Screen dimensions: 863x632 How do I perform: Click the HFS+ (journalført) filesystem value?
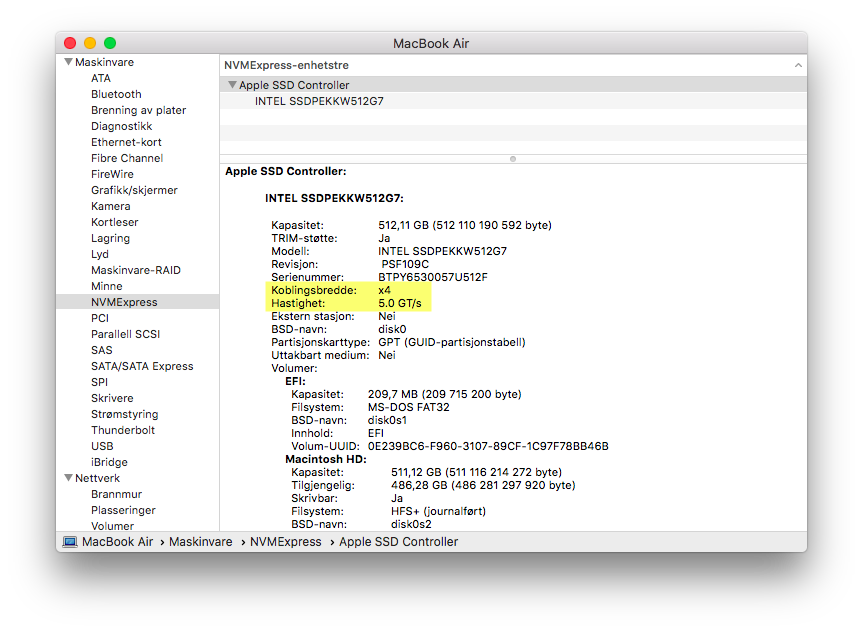tap(438, 511)
